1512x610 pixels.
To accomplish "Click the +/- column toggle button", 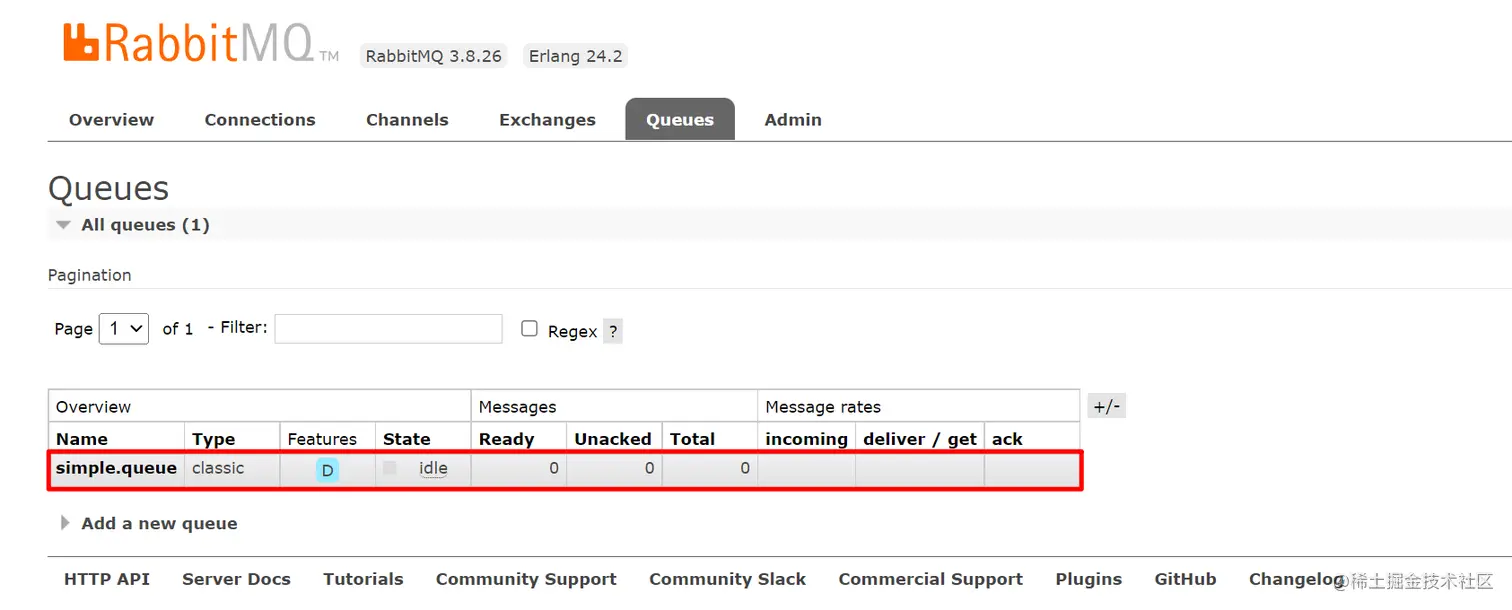I will coord(1107,406).
